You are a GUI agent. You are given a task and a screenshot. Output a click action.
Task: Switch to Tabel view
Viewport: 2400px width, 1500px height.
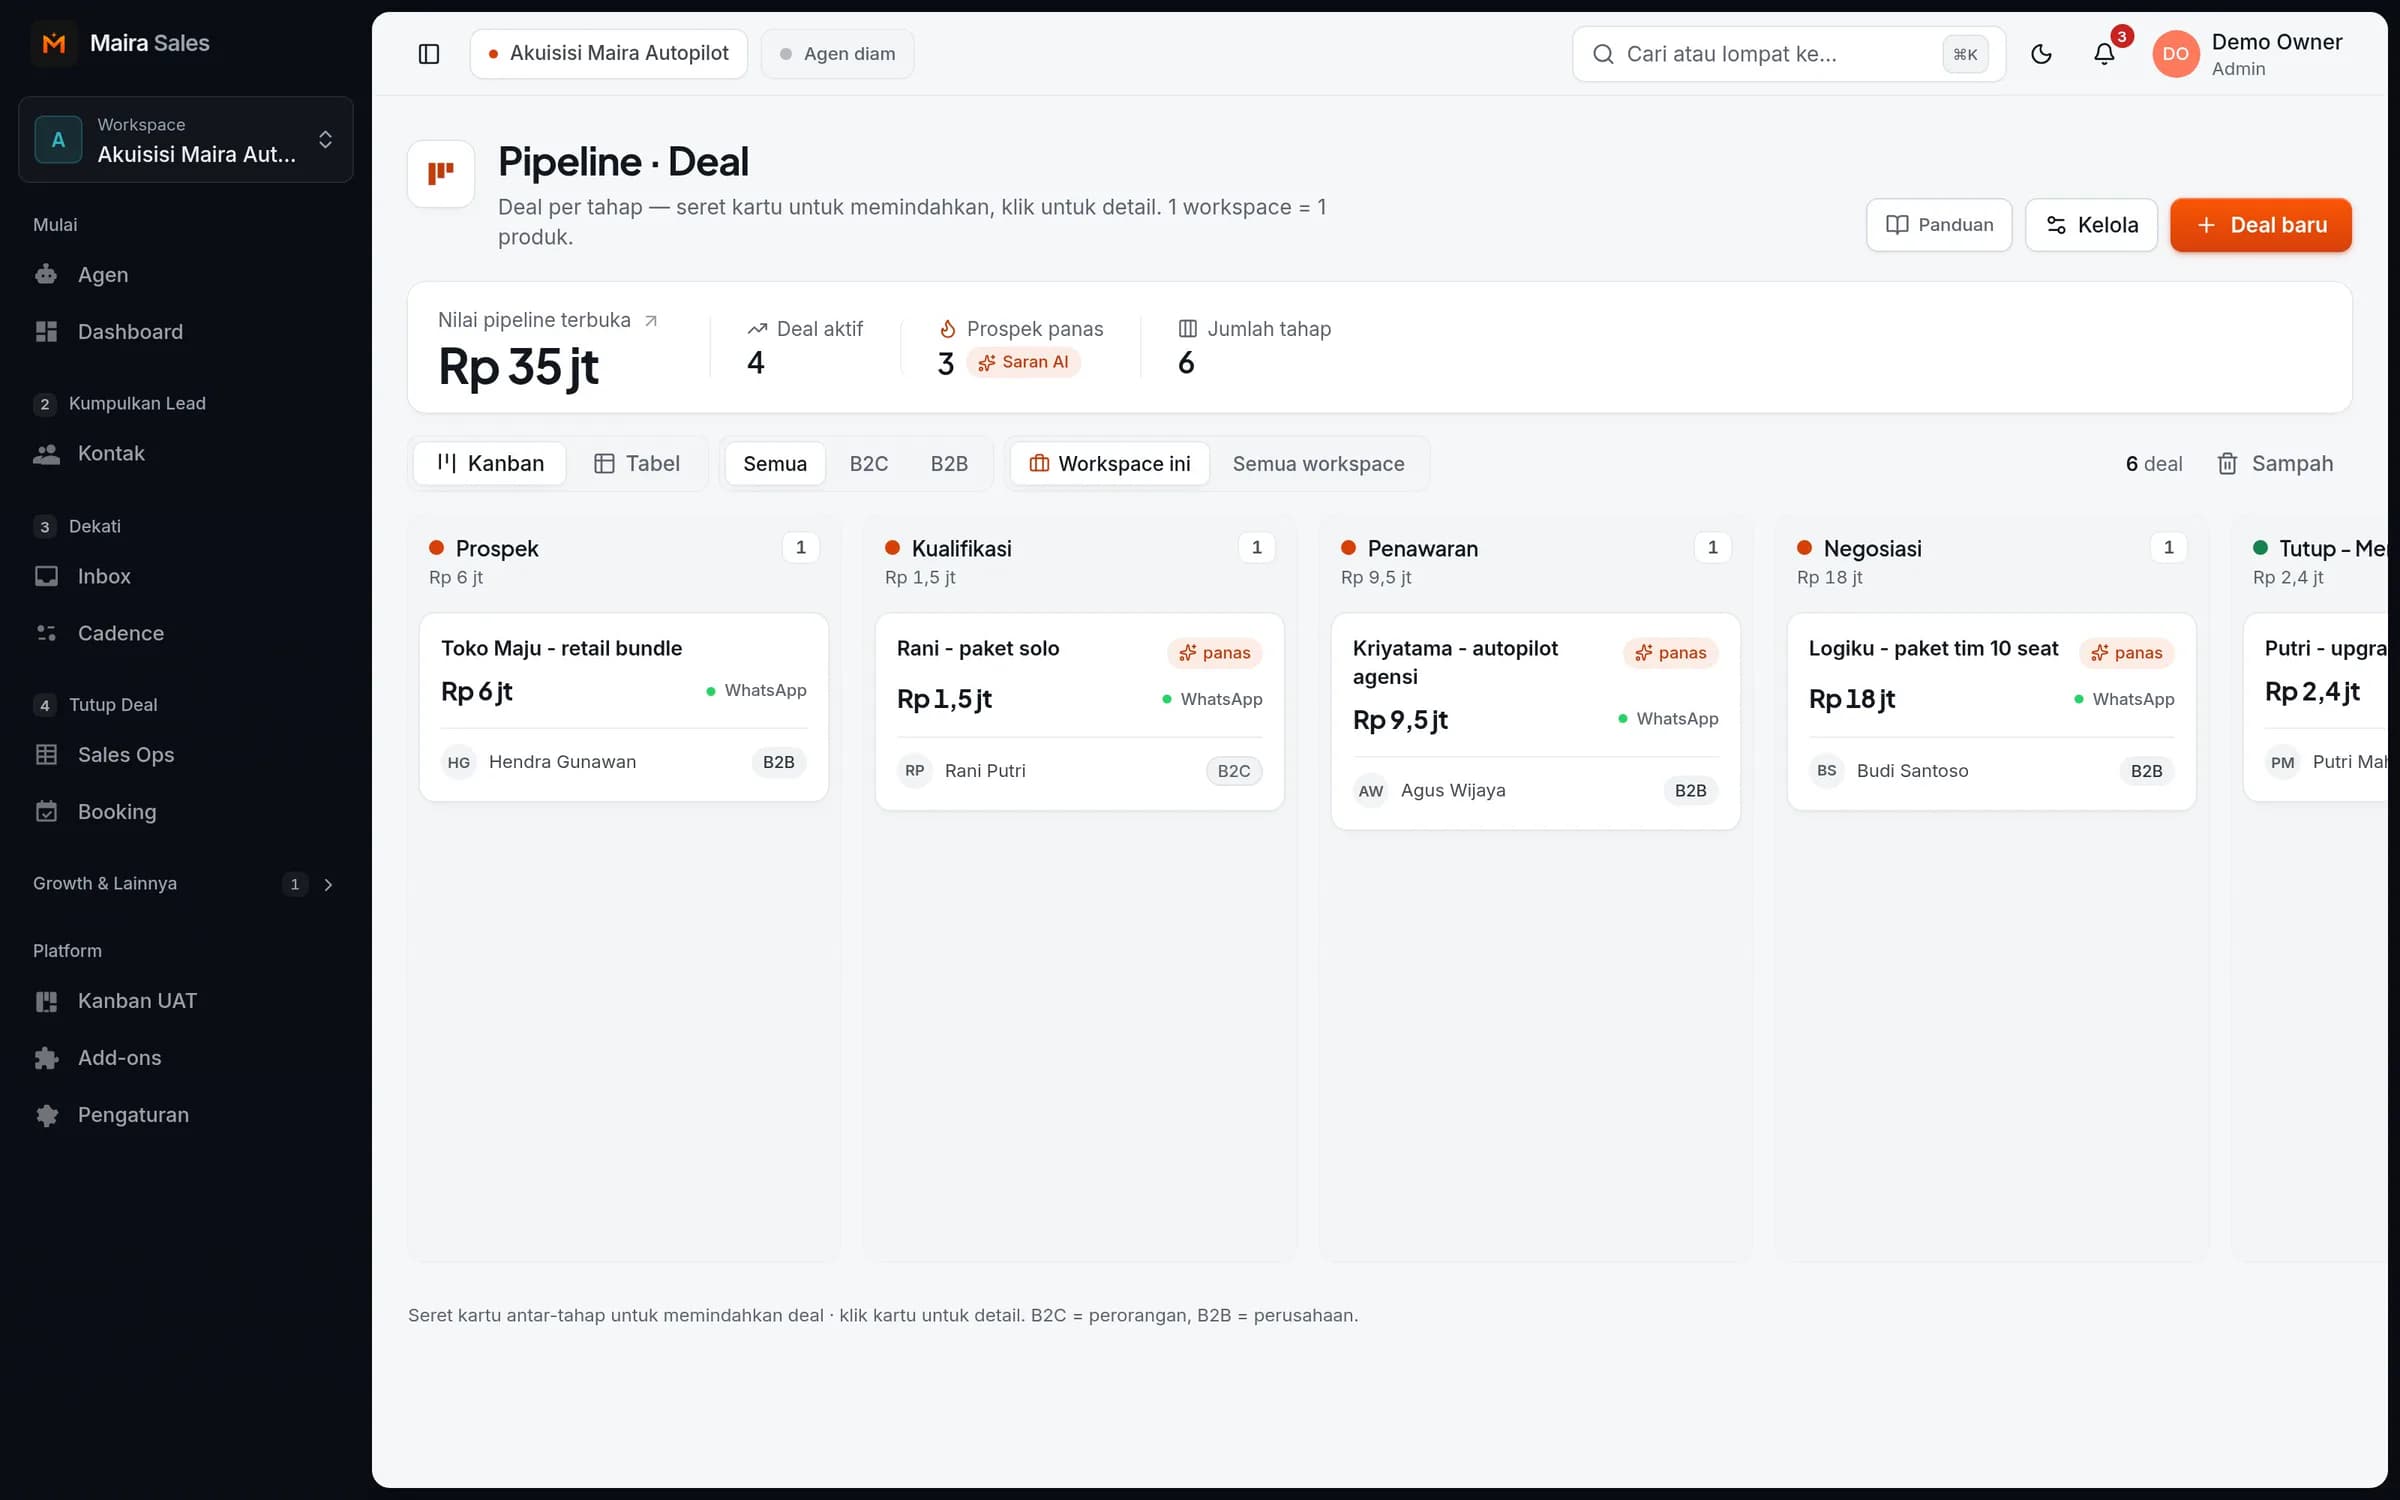pos(637,463)
